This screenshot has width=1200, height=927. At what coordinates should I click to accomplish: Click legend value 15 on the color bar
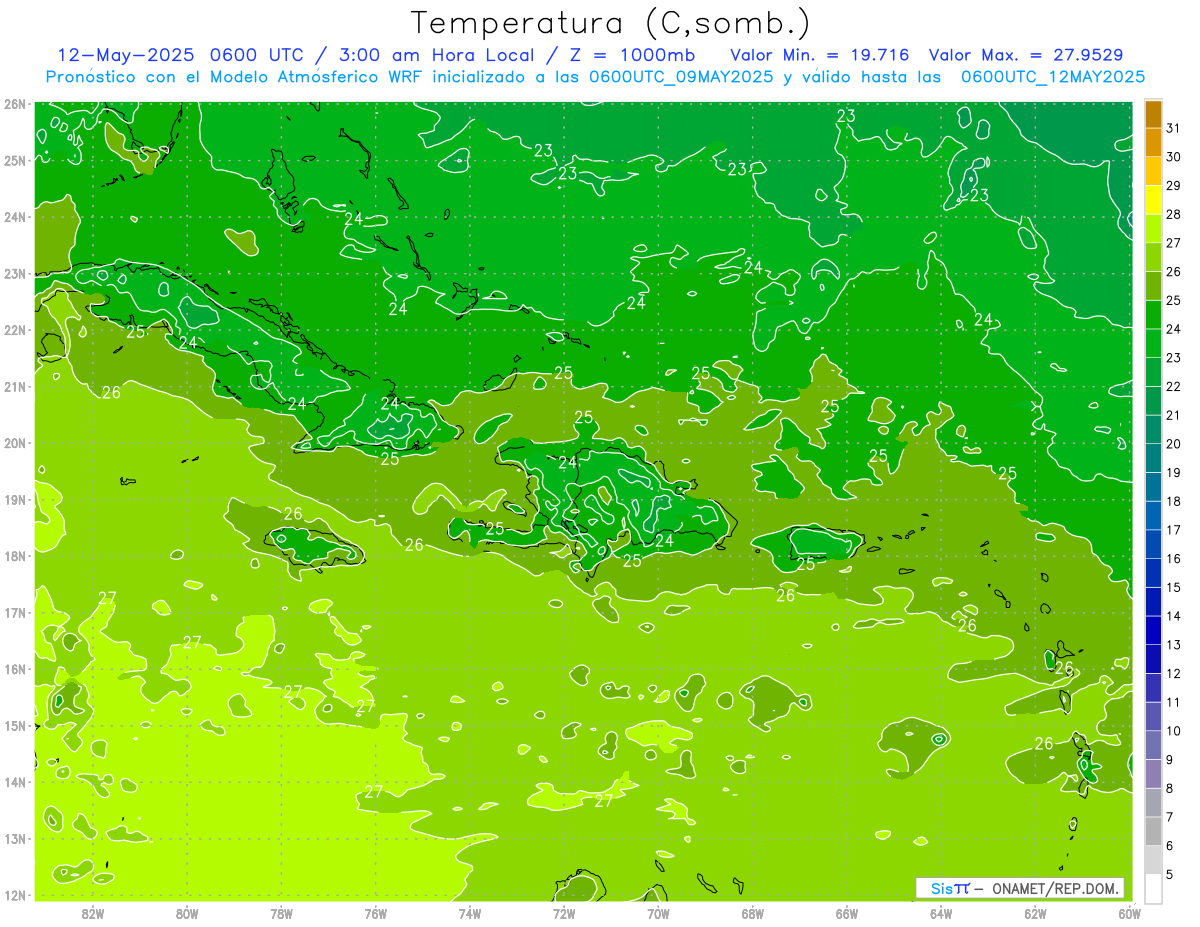pos(1174,587)
